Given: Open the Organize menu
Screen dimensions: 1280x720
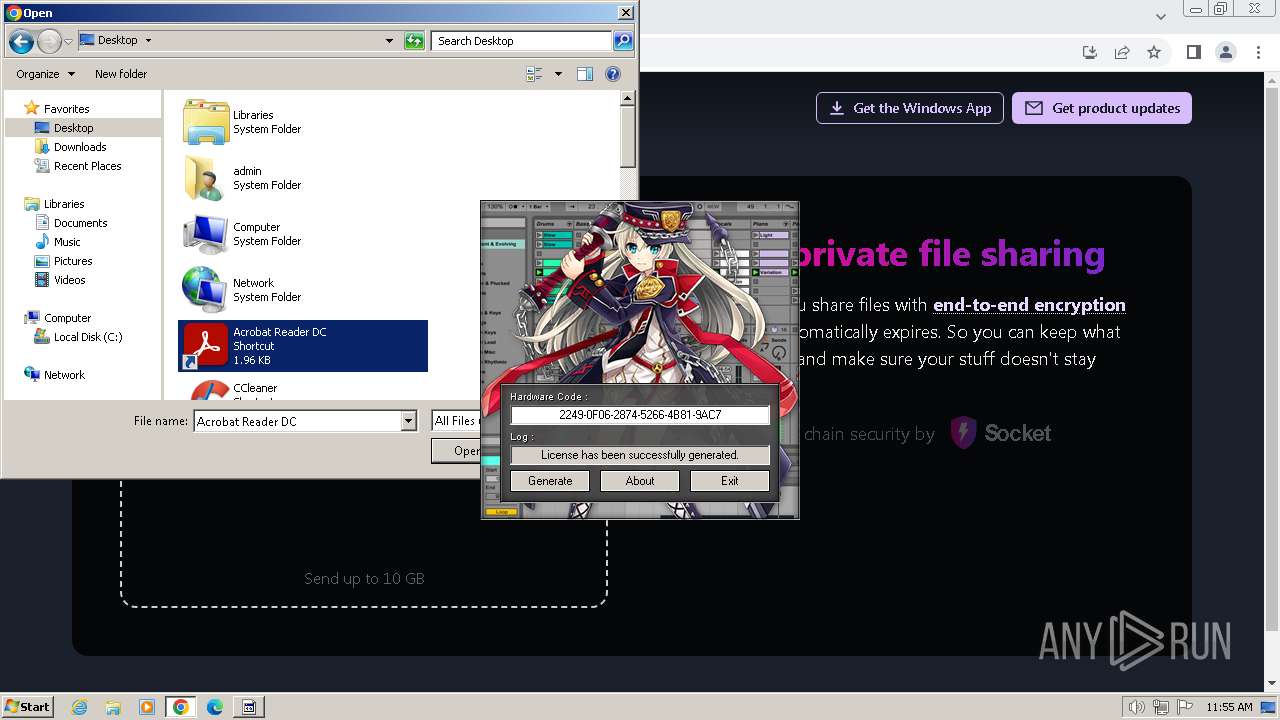Looking at the screenshot, I should point(45,74).
